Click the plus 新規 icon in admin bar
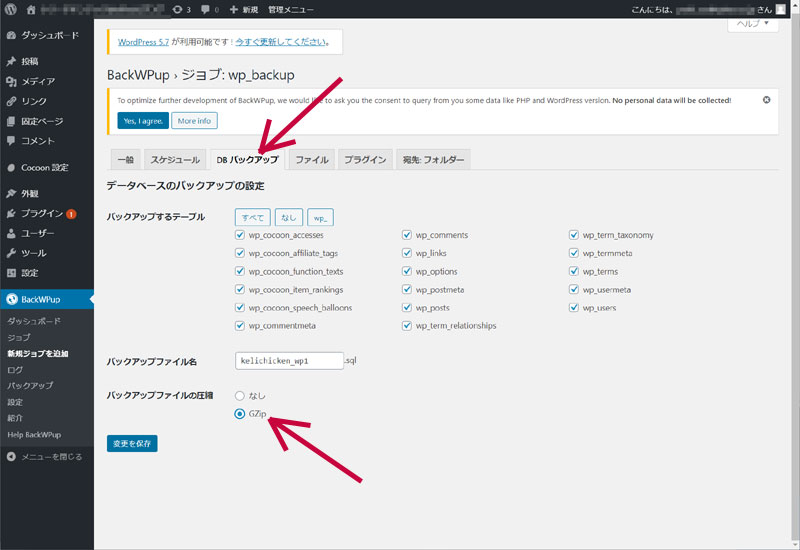Screen dimensions: 800x550 coord(234,9)
